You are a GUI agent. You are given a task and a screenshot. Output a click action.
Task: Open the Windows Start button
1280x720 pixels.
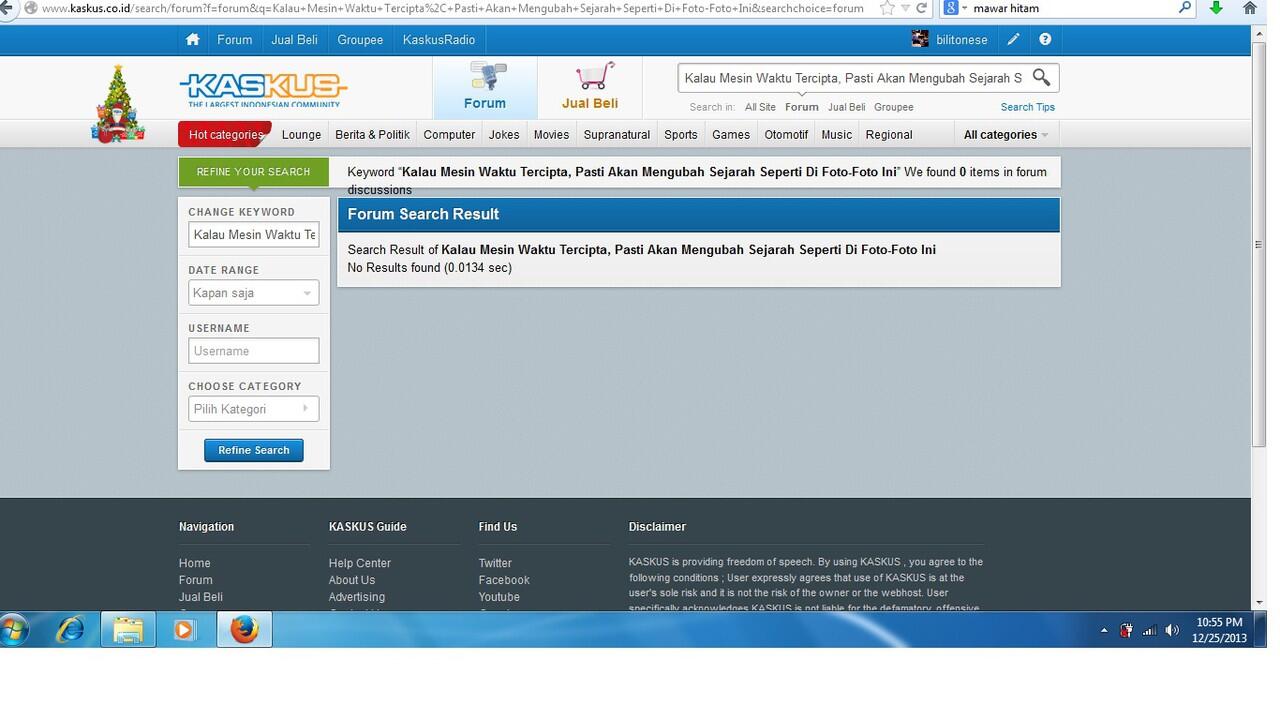(13, 630)
